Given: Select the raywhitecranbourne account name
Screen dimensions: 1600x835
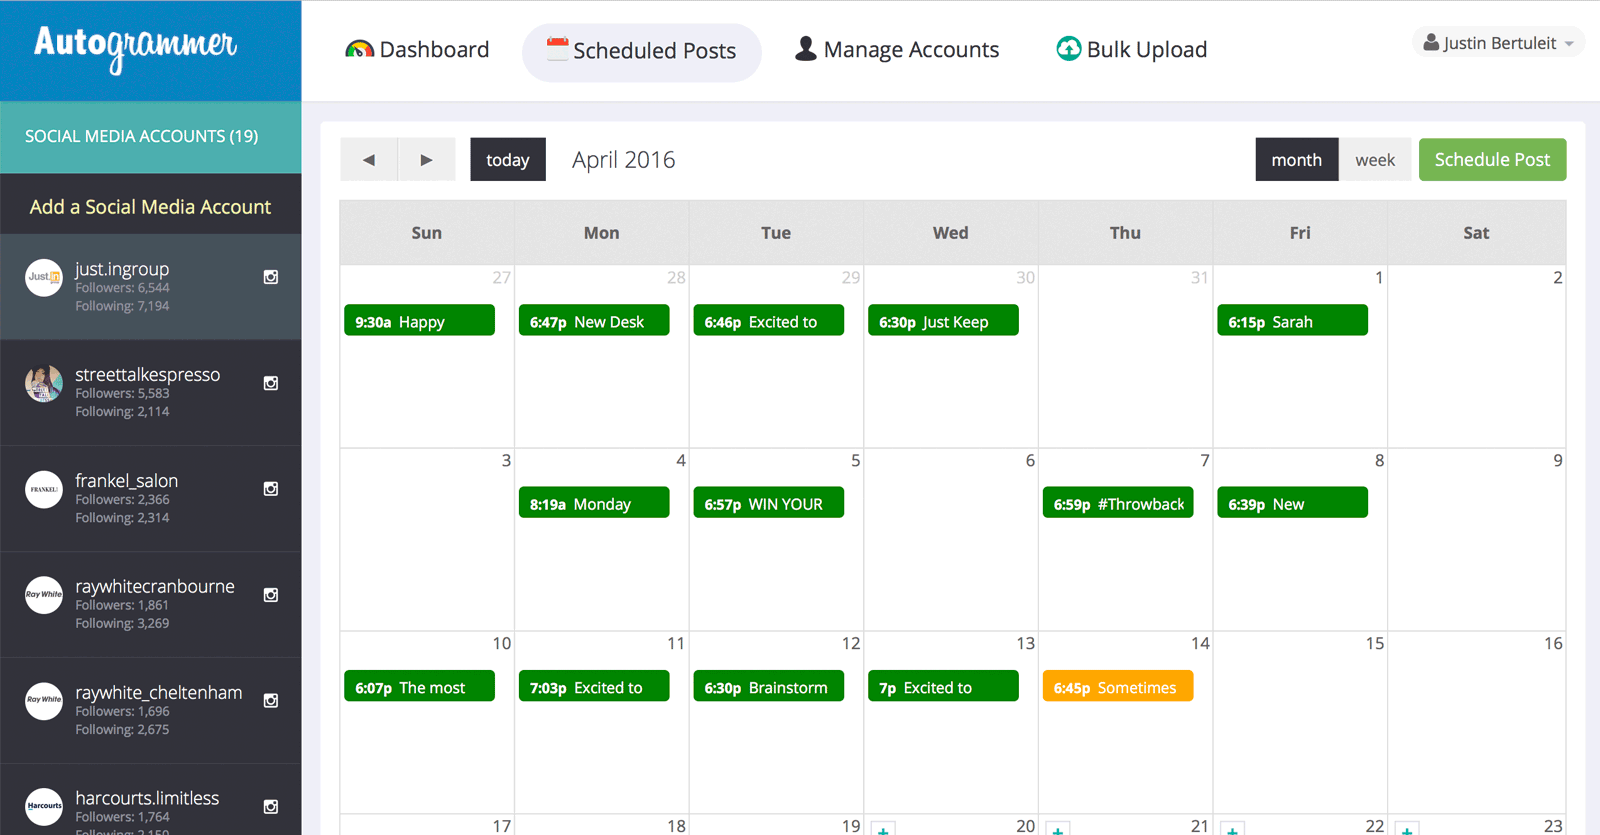Looking at the screenshot, I should click(155, 587).
